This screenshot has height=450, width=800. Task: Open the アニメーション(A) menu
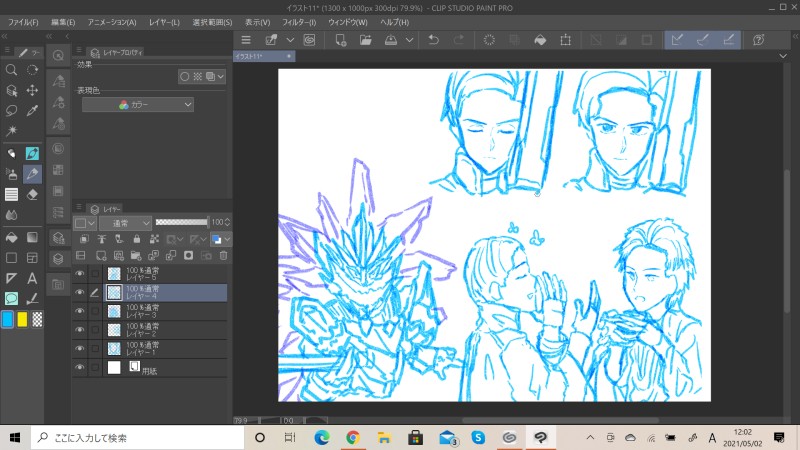point(112,22)
